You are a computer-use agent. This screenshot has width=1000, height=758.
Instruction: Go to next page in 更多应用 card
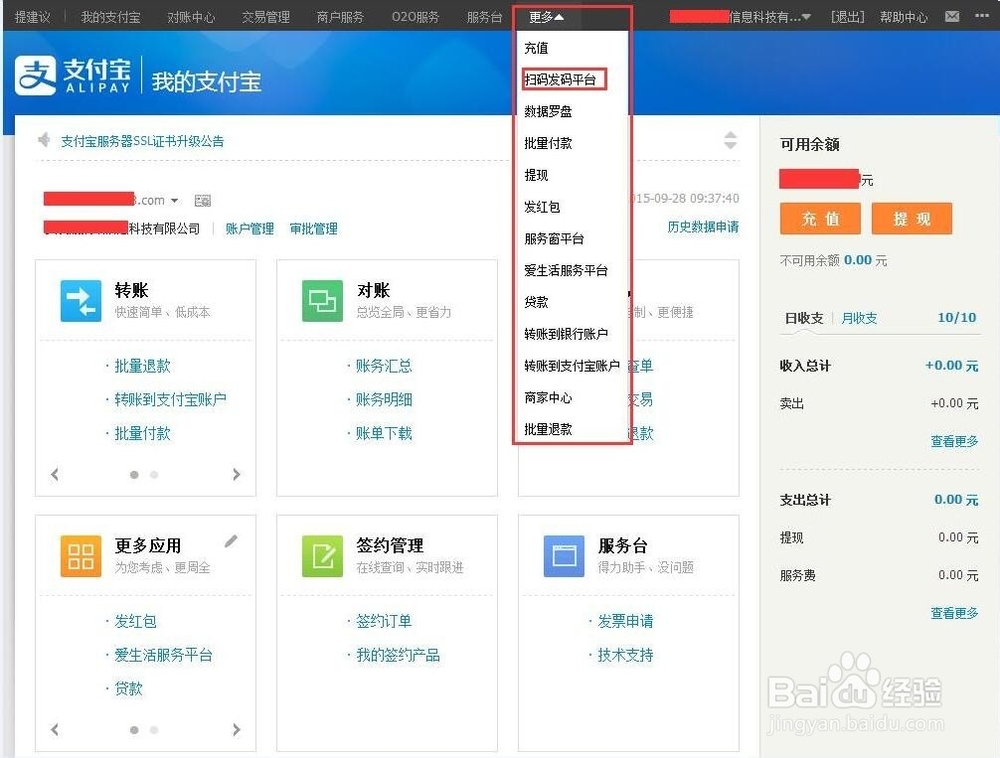coord(237,729)
